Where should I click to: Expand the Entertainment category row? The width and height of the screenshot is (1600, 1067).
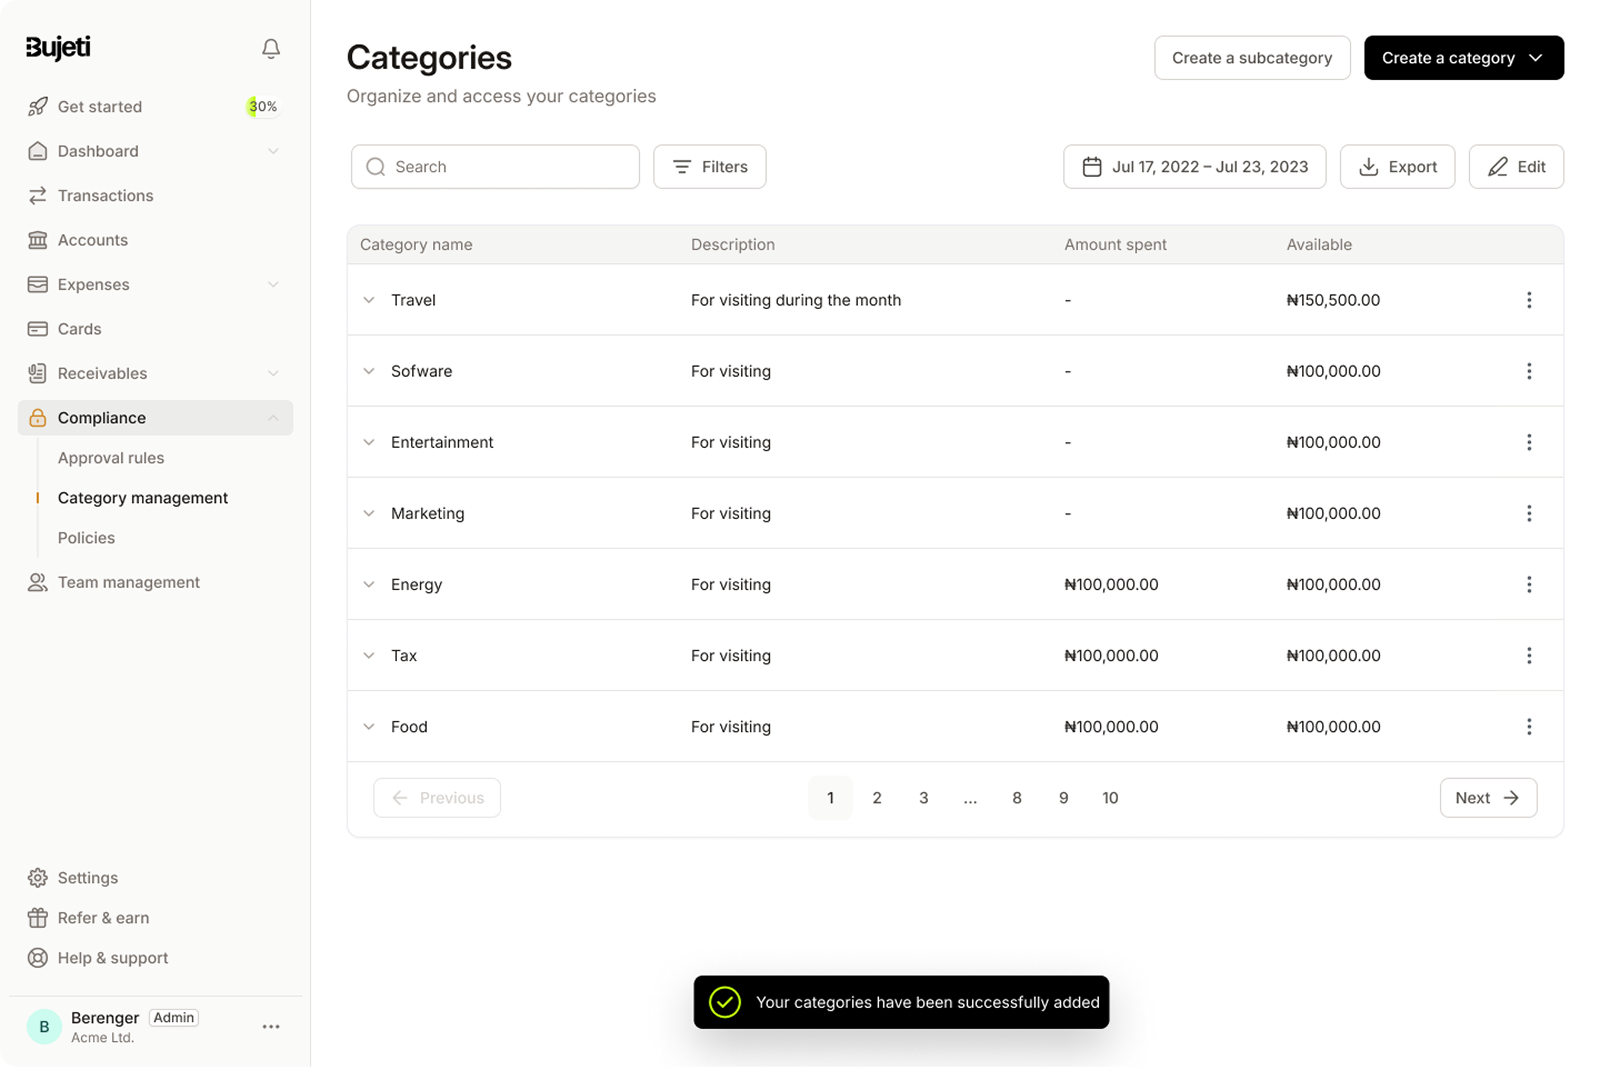click(x=368, y=442)
